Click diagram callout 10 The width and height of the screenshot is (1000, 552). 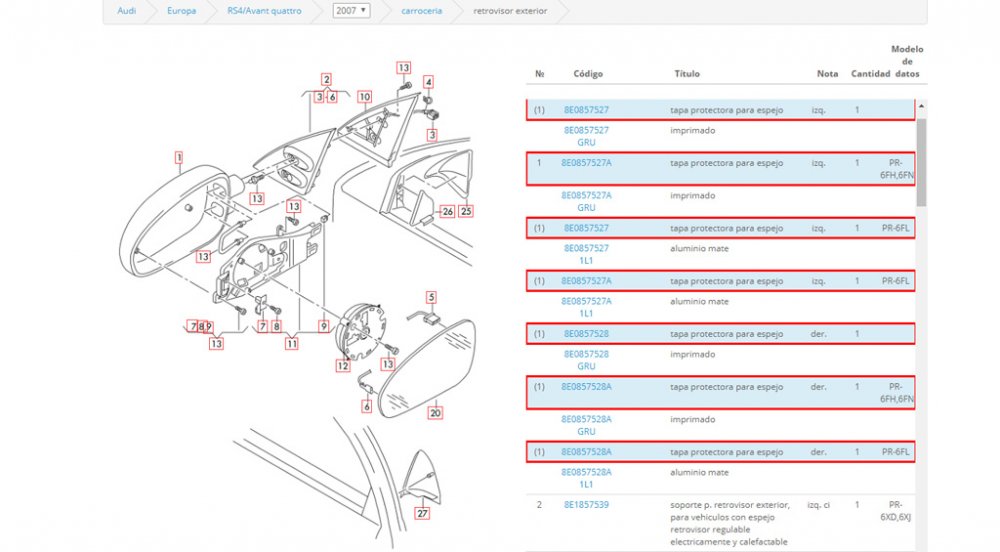tap(364, 97)
